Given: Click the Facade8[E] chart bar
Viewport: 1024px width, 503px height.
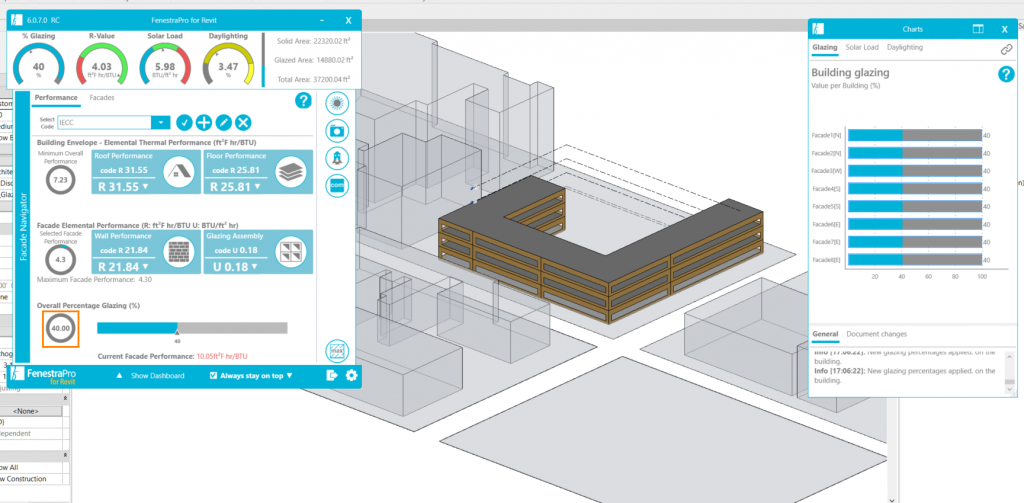Looking at the screenshot, I should pos(915,259).
